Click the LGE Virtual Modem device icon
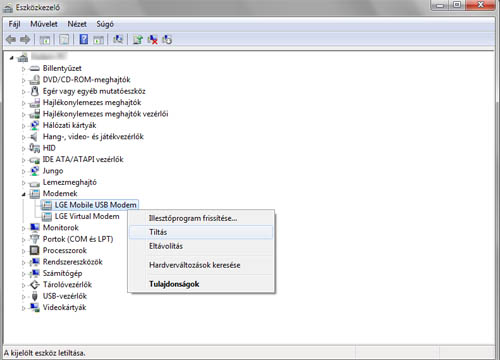The width and height of the screenshot is (500, 360). click(x=47, y=217)
